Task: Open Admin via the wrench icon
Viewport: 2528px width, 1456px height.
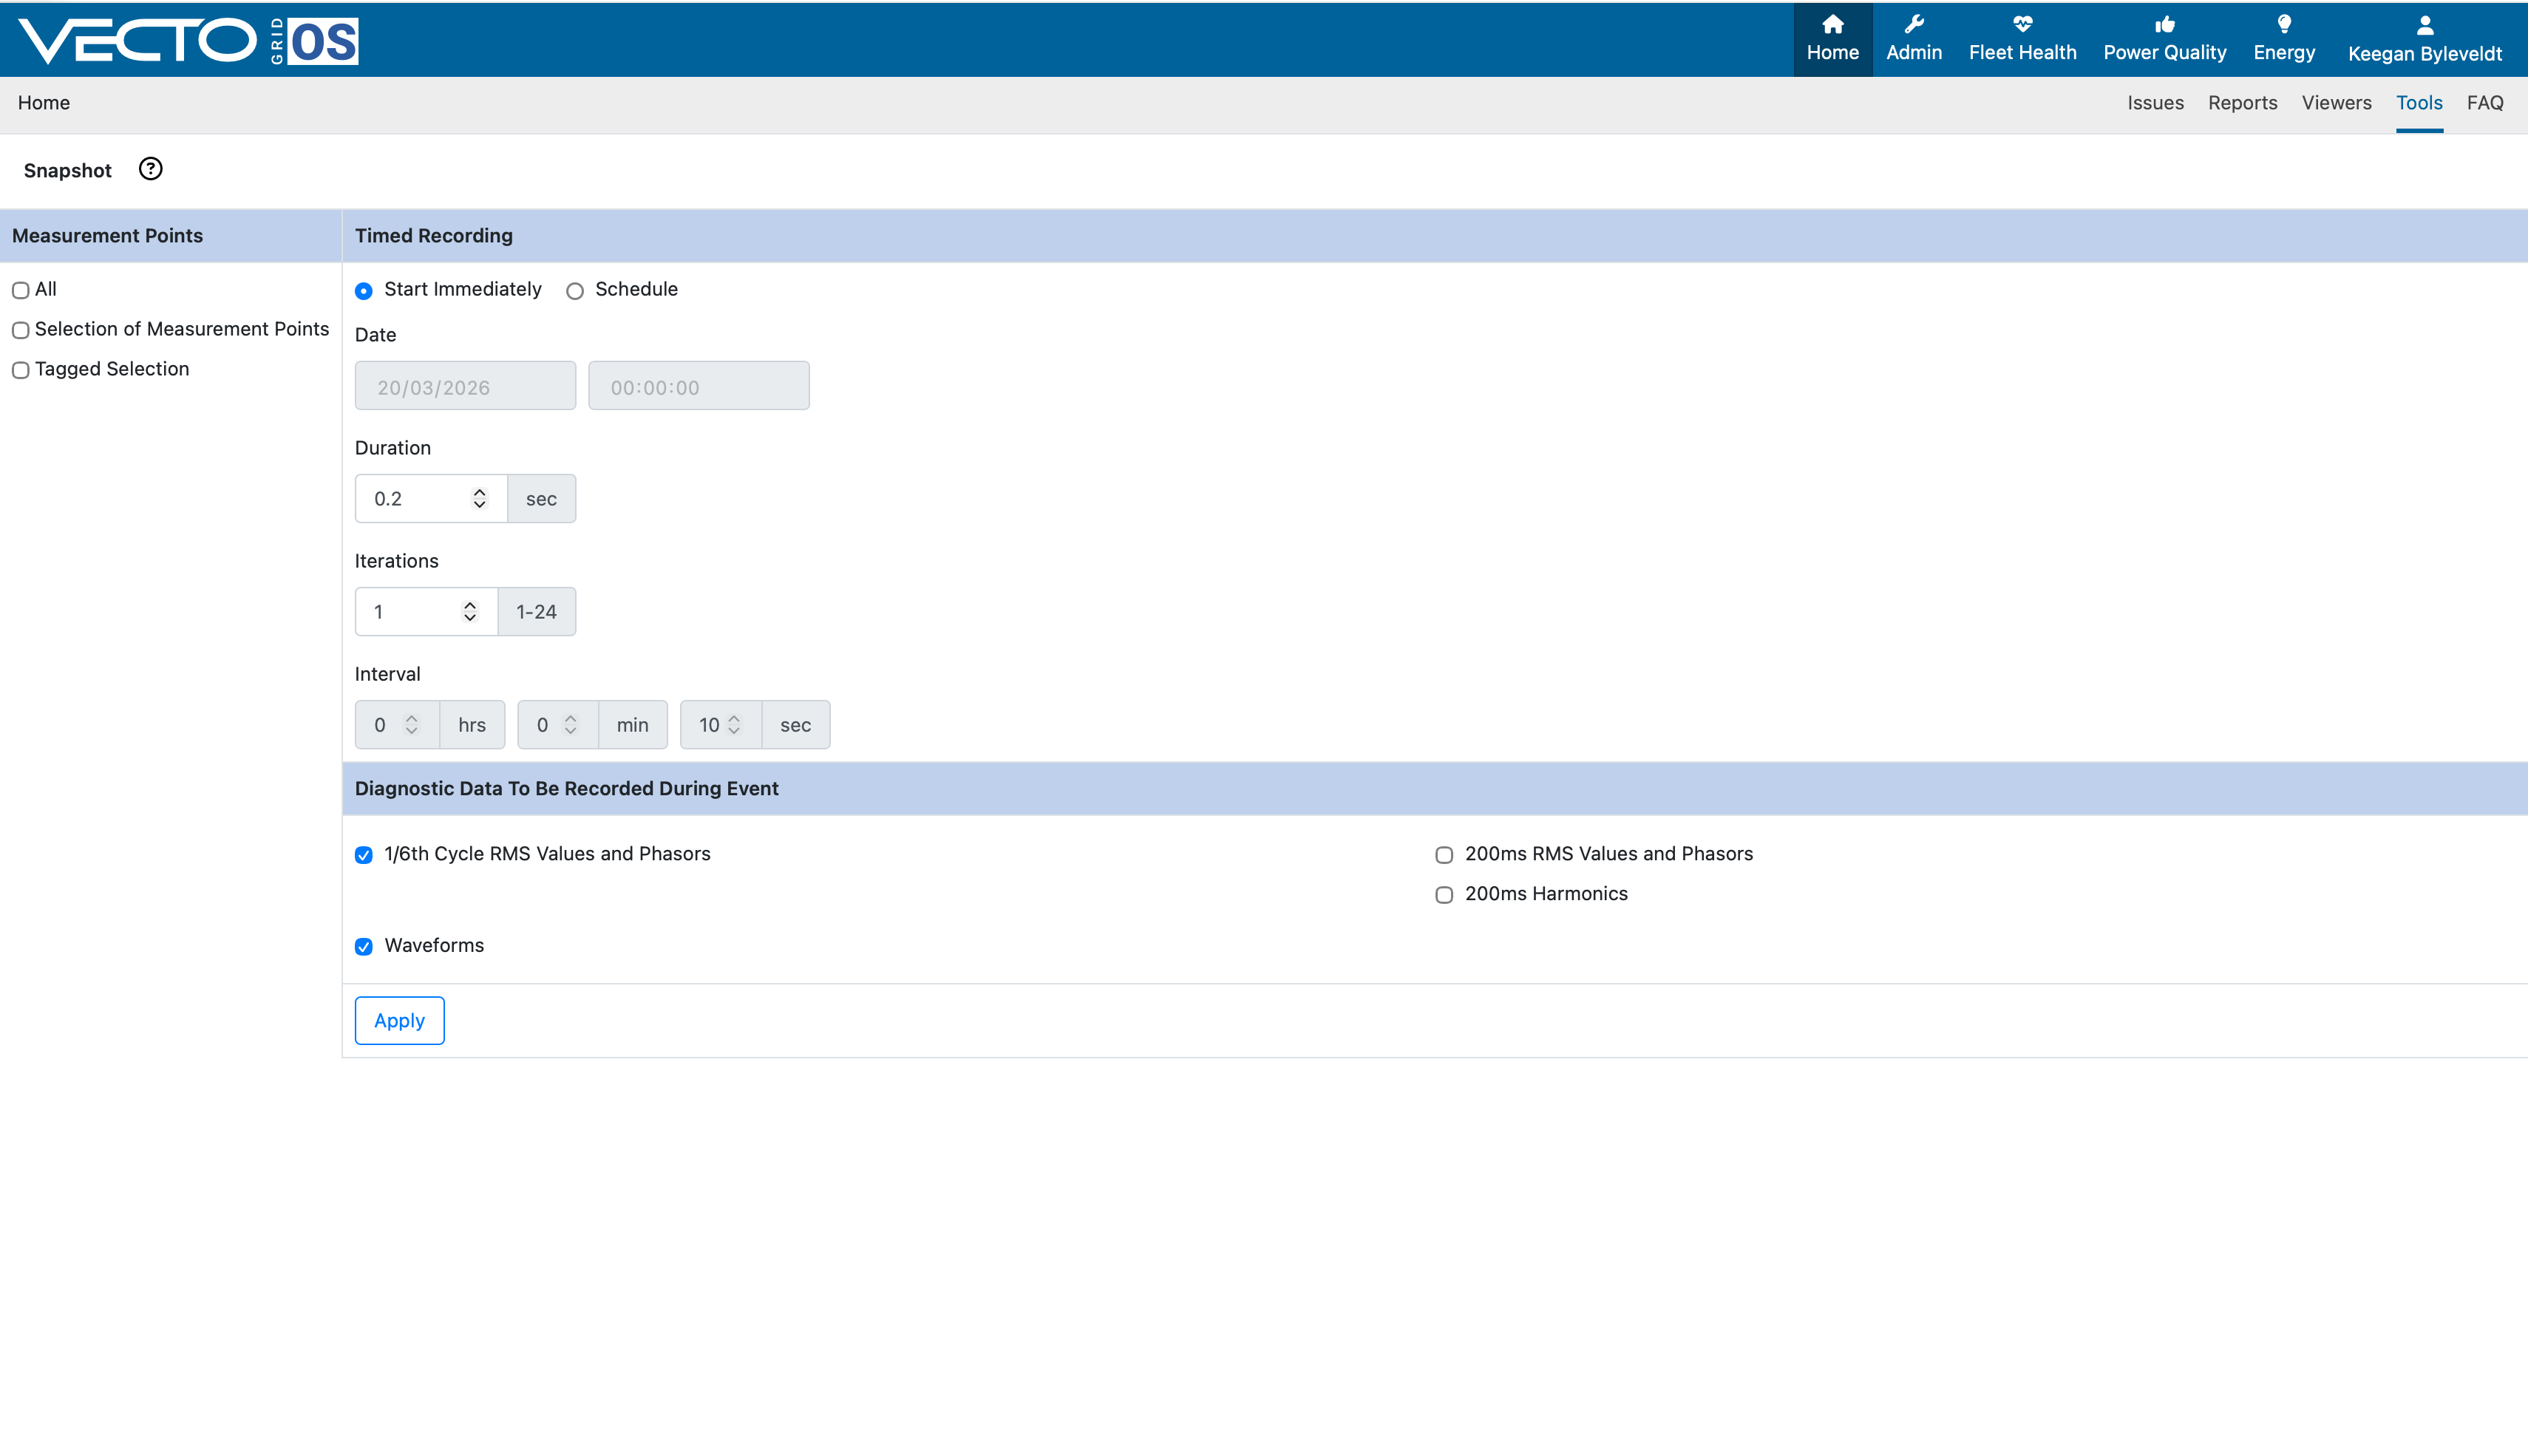Action: pyautogui.click(x=1914, y=24)
